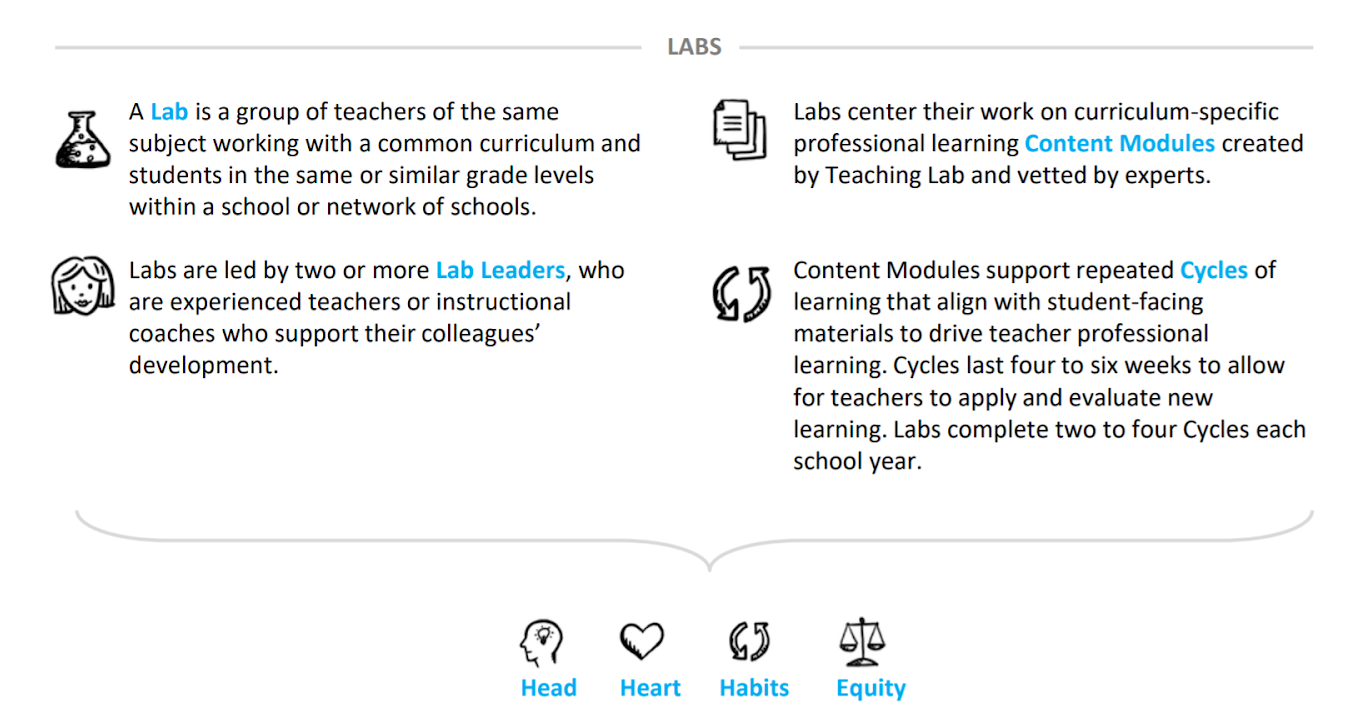Follow the blue Cycles link

(x=1214, y=271)
